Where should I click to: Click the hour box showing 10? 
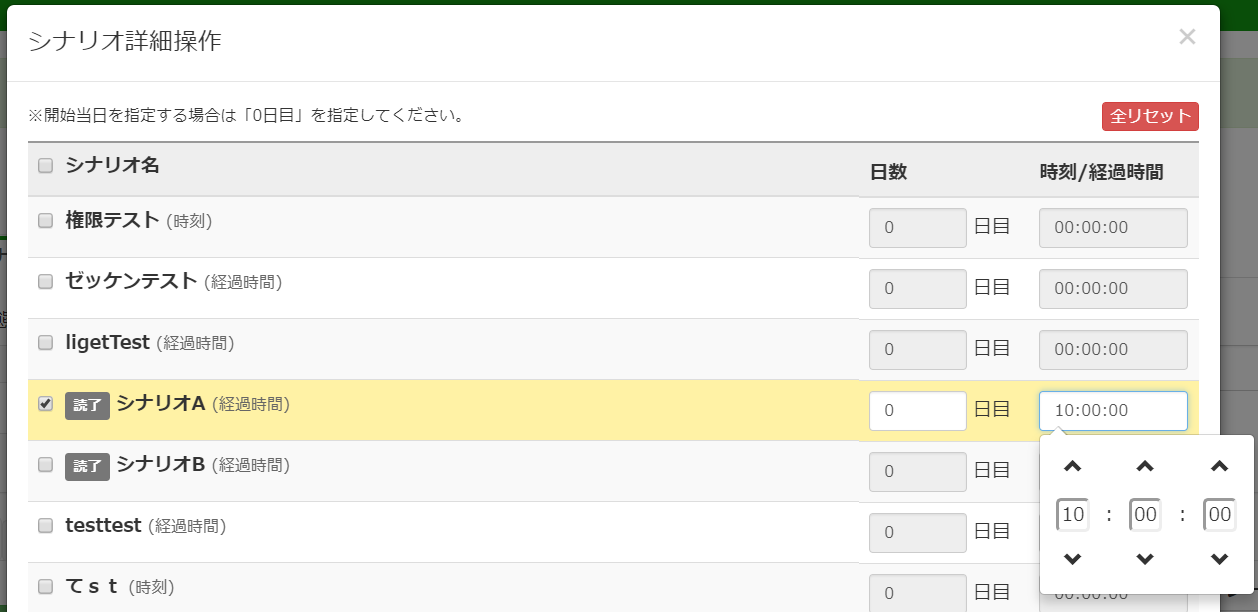(1073, 515)
